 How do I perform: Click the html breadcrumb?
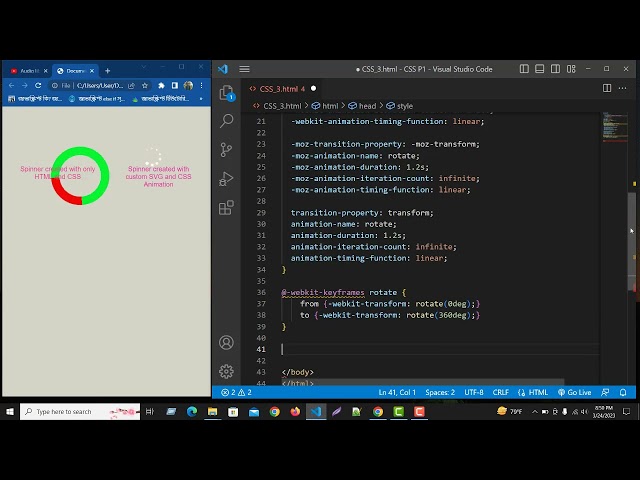[x=325, y=106]
